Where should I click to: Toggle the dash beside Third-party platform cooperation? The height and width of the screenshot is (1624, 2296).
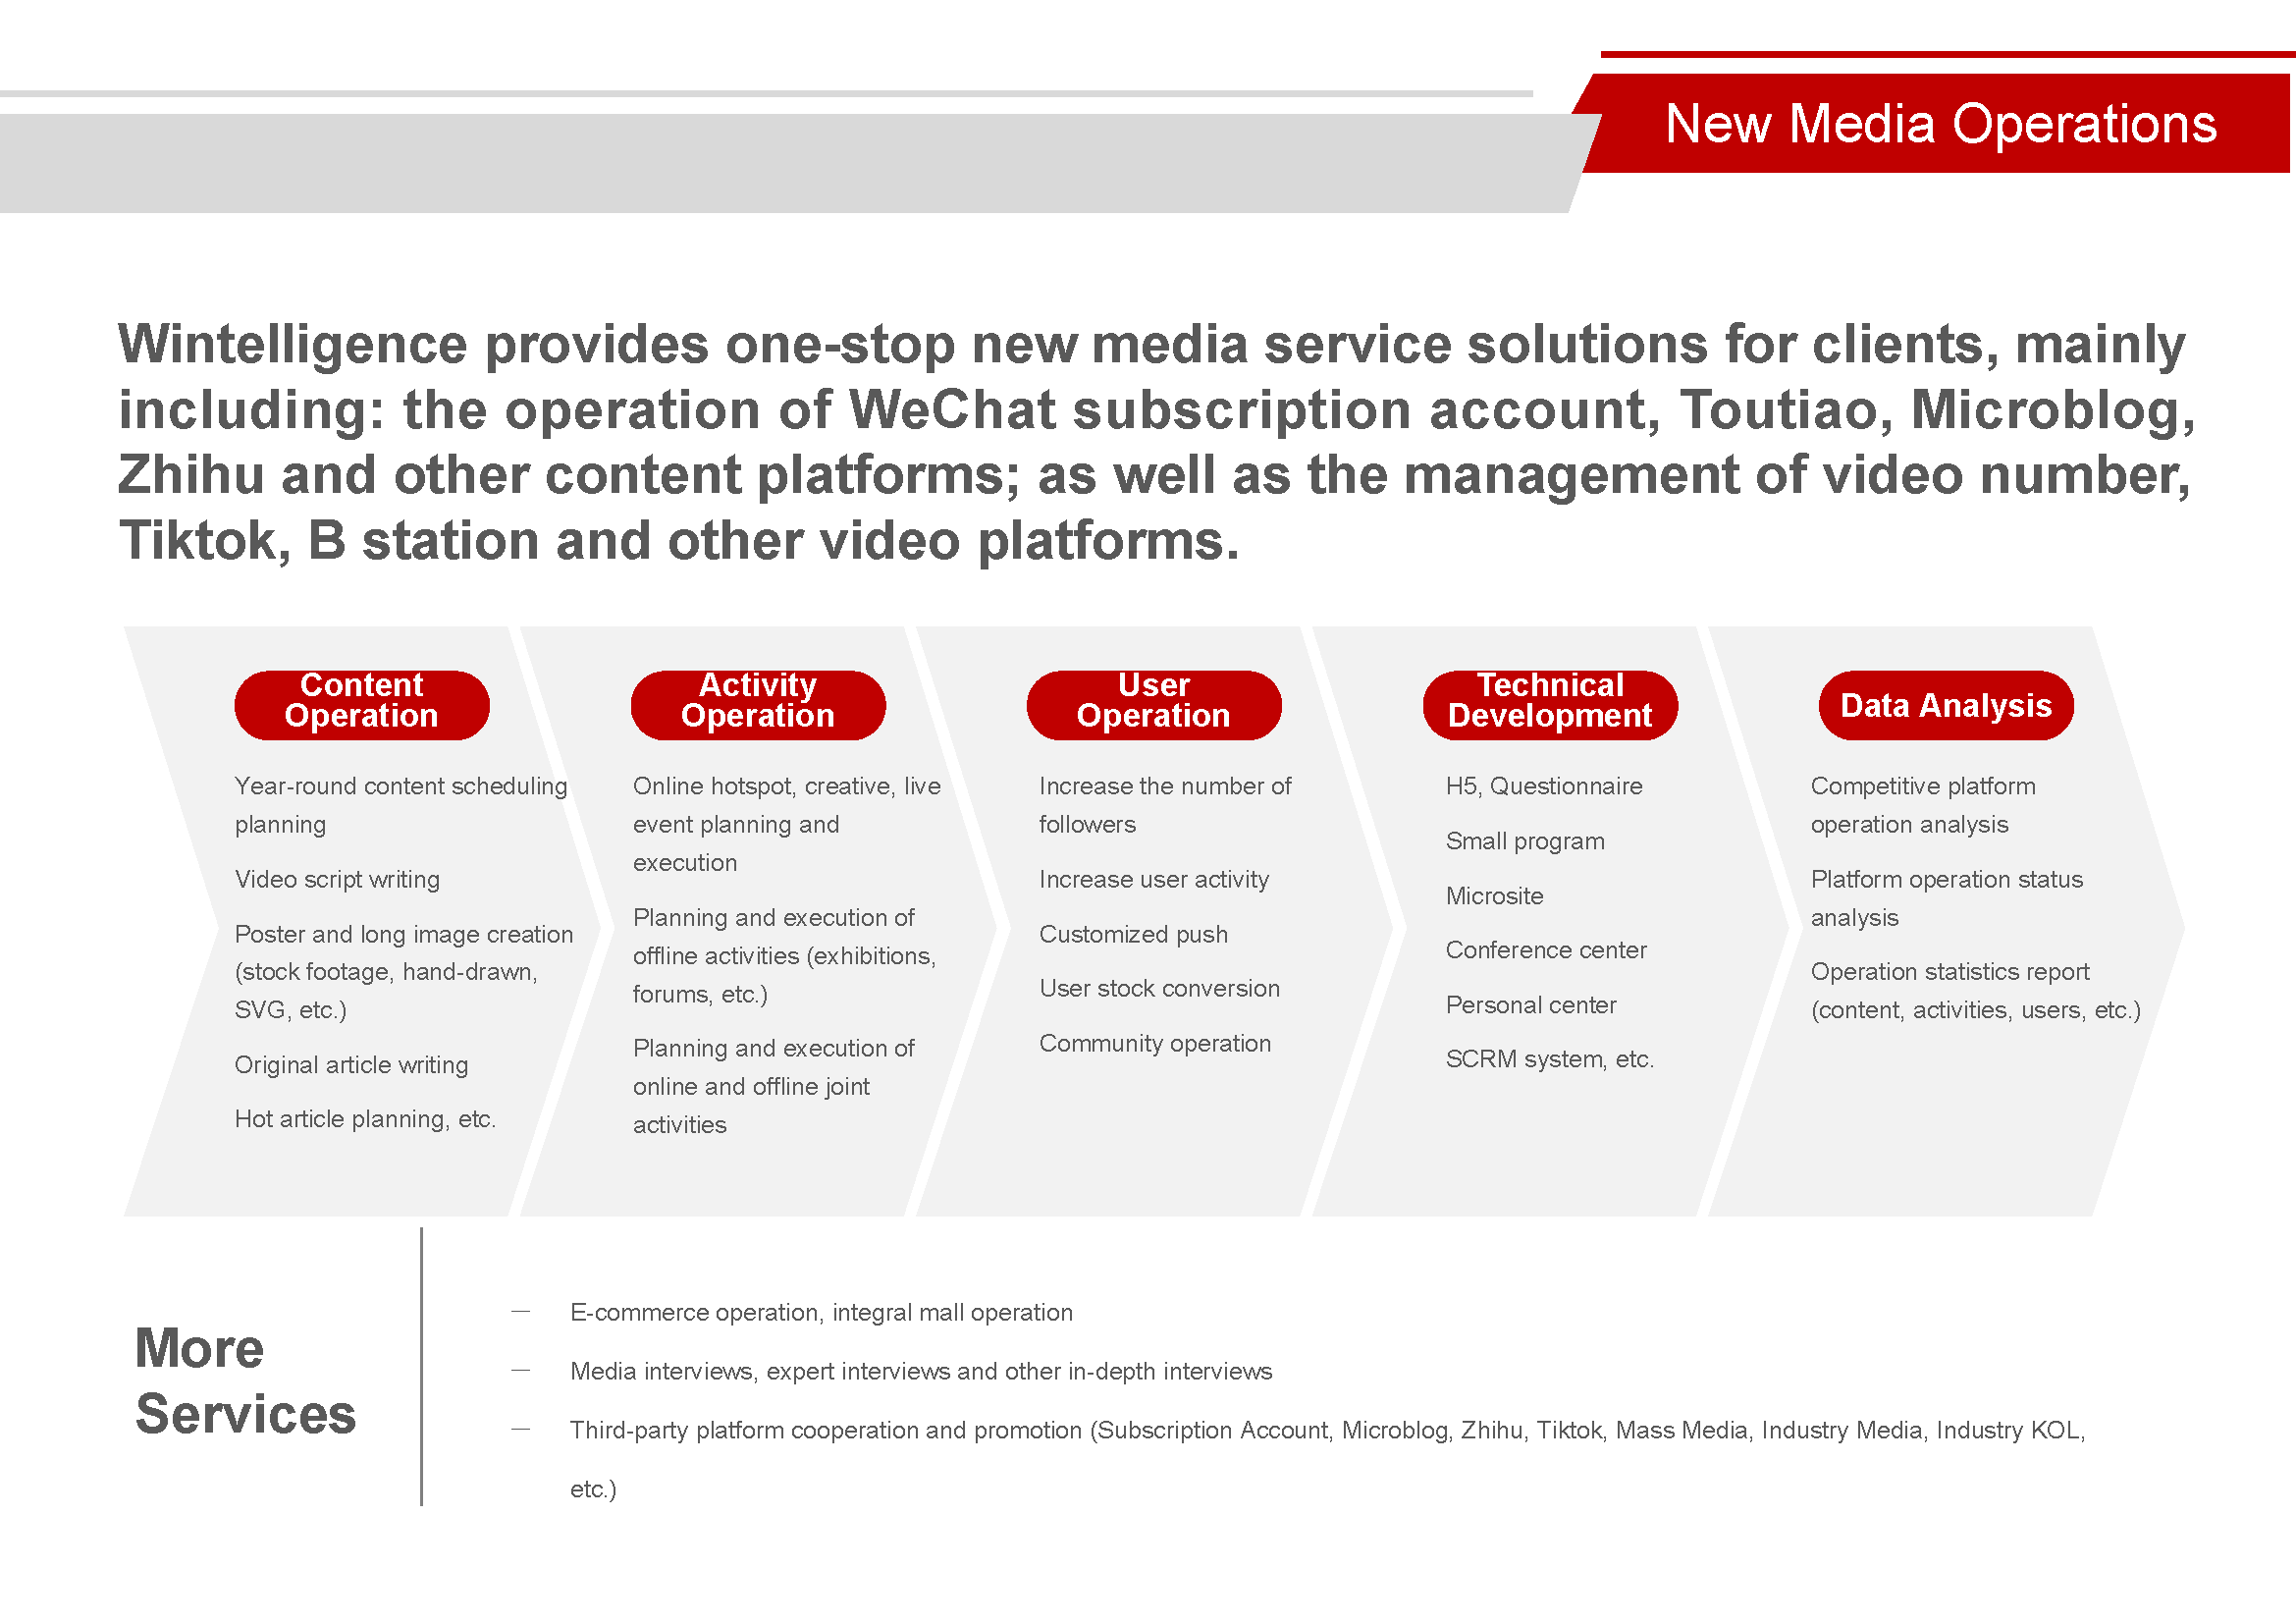tap(521, 1428)
